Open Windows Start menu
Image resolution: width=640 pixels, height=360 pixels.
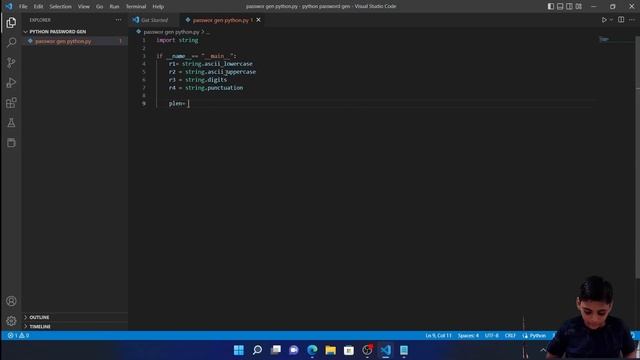239,350
